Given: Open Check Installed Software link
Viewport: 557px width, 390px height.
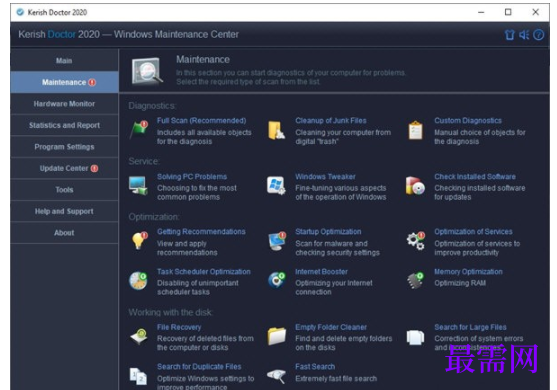Looking at the screenshot, I should (475, 177).
